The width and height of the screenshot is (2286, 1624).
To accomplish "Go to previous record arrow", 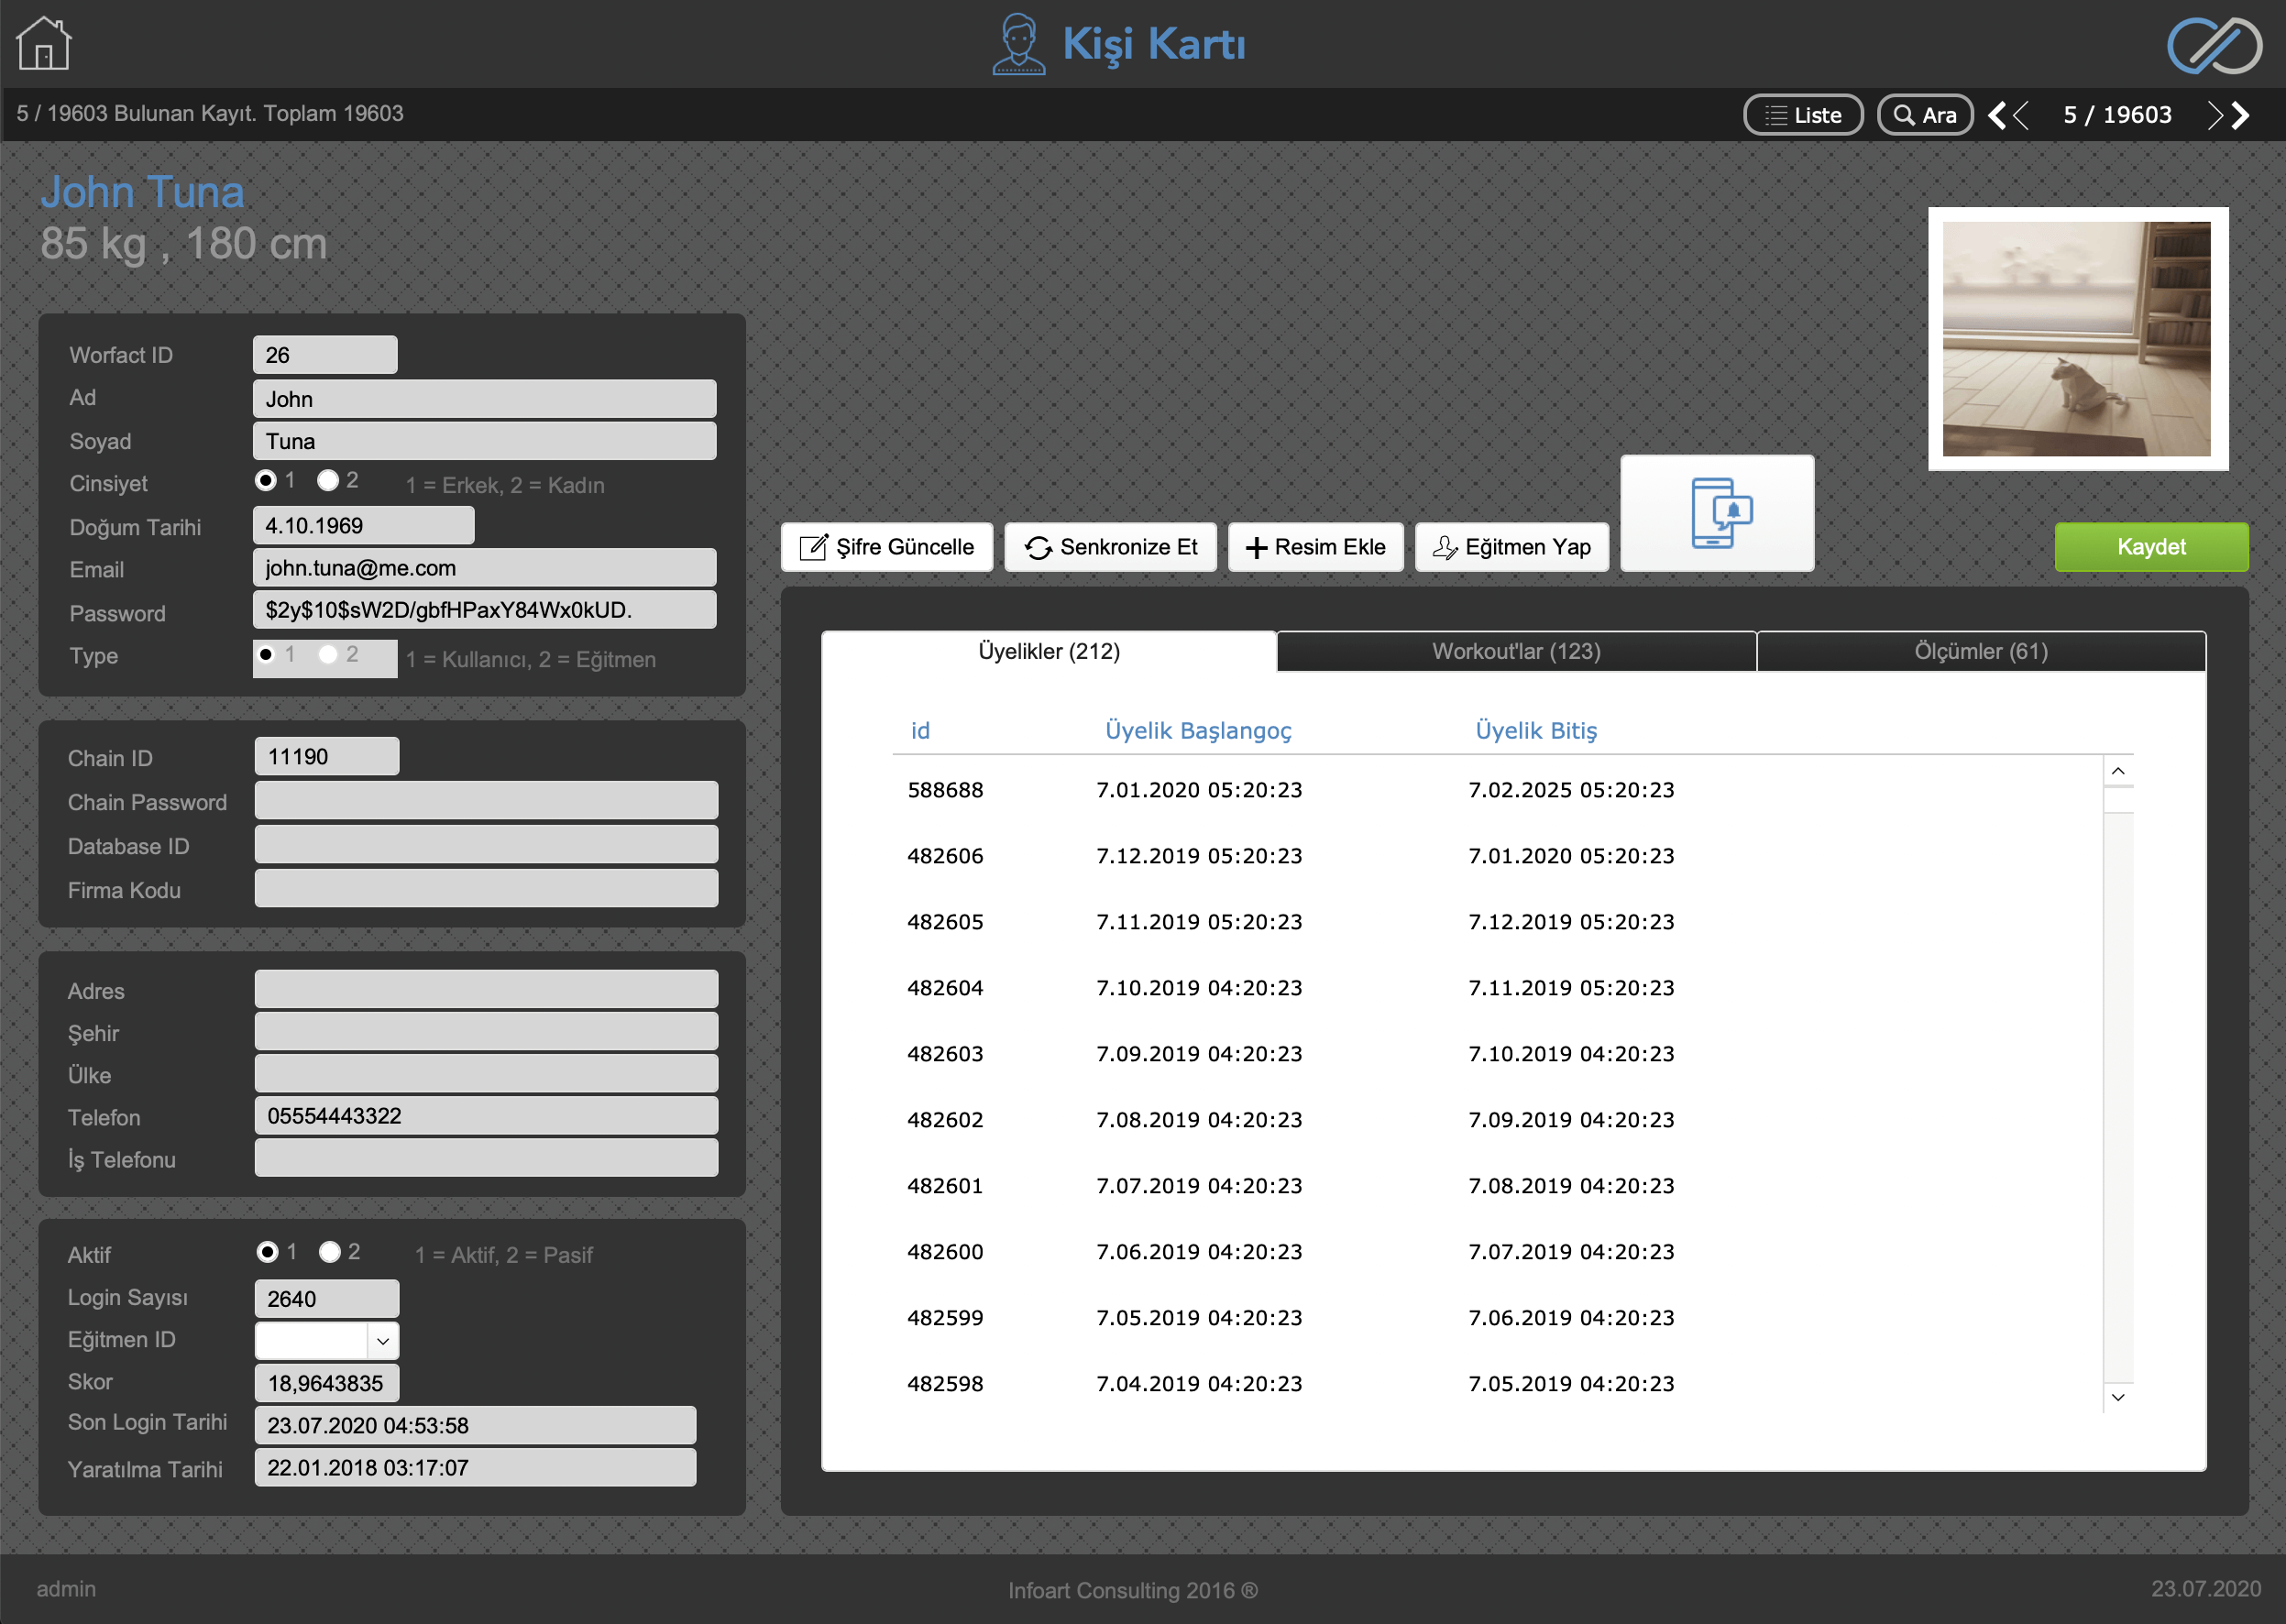I will pyautogui.click(x=2020, y=116).
